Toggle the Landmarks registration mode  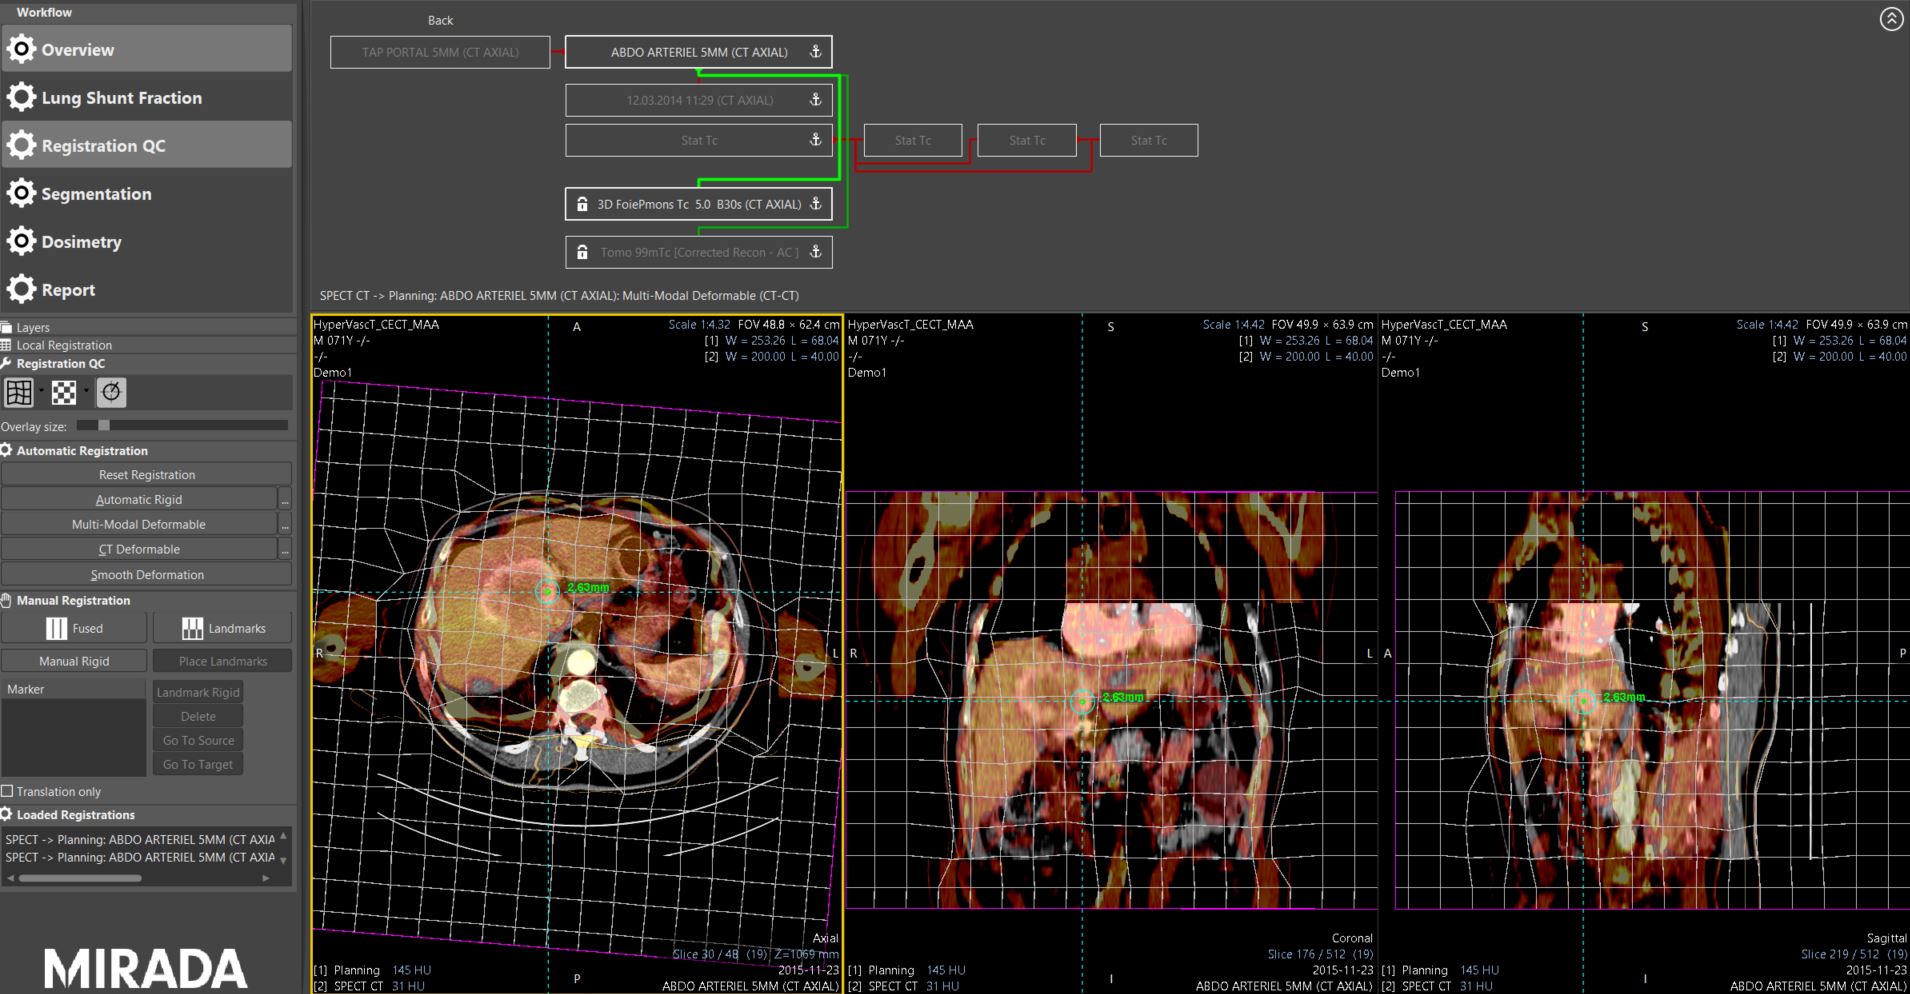pyautogui.click(x=223, y=628)
